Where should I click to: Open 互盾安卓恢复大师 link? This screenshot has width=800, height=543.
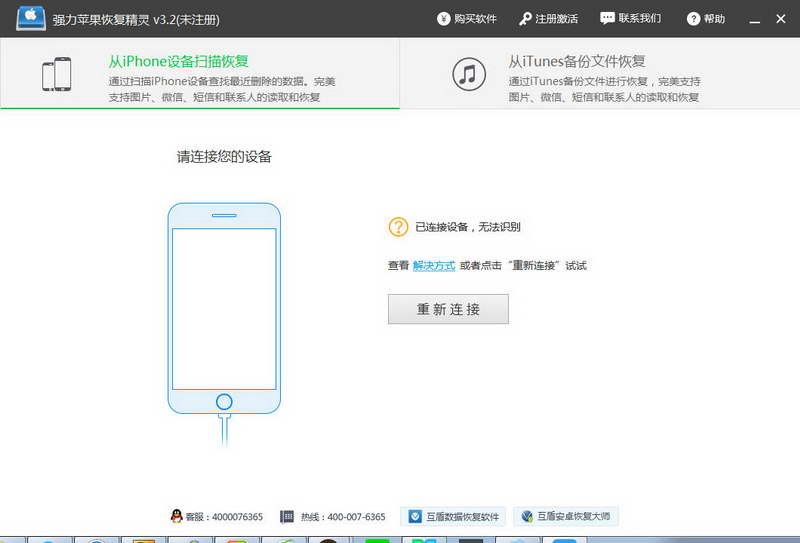click(x=566, y=516)
